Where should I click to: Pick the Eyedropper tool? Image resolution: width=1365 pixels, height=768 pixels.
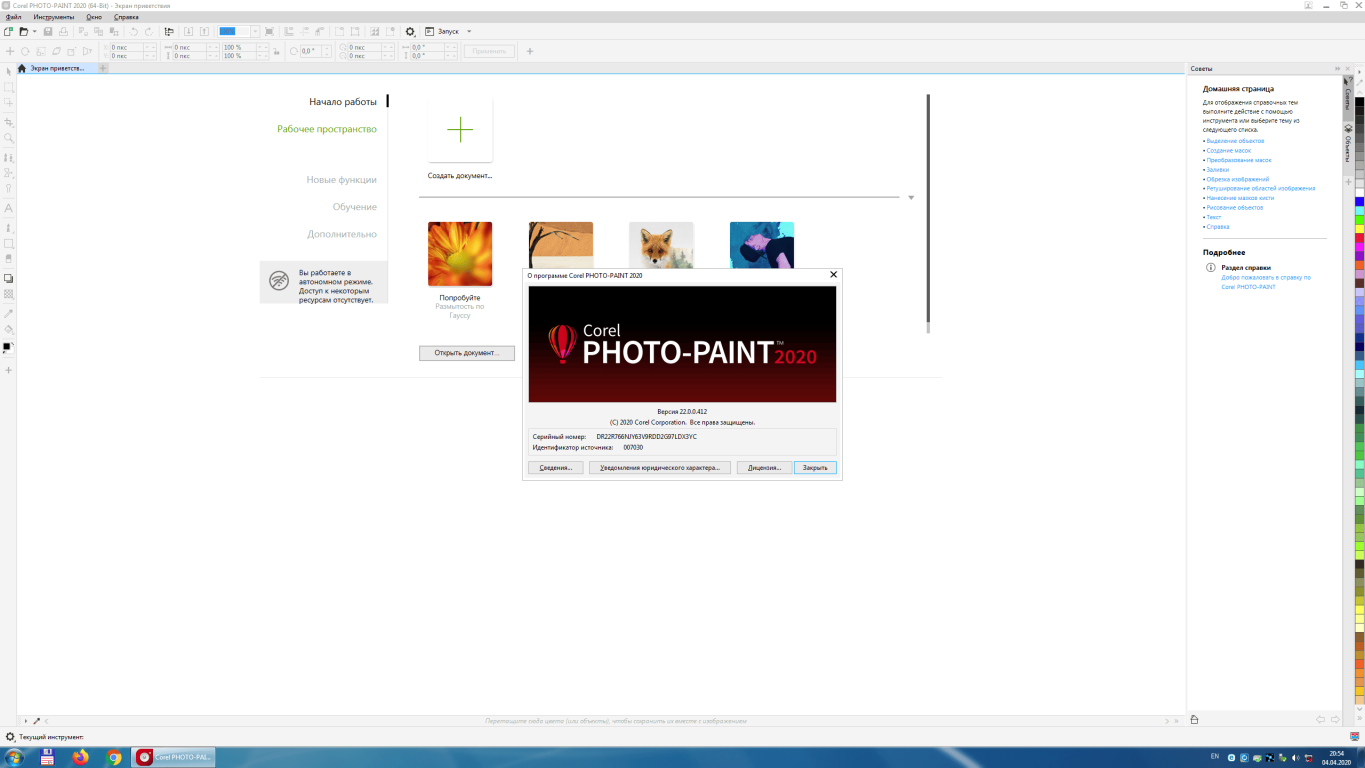9,313
